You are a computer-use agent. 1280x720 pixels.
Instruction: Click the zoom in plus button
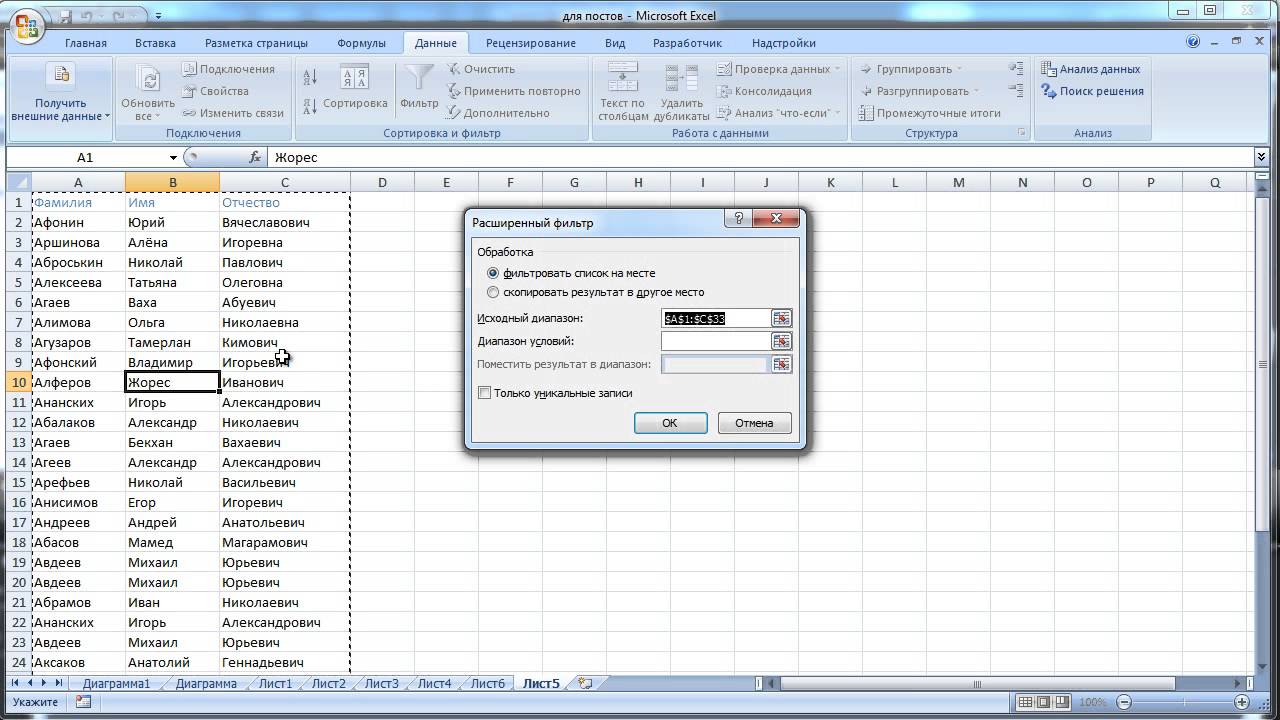[1242, 702]
